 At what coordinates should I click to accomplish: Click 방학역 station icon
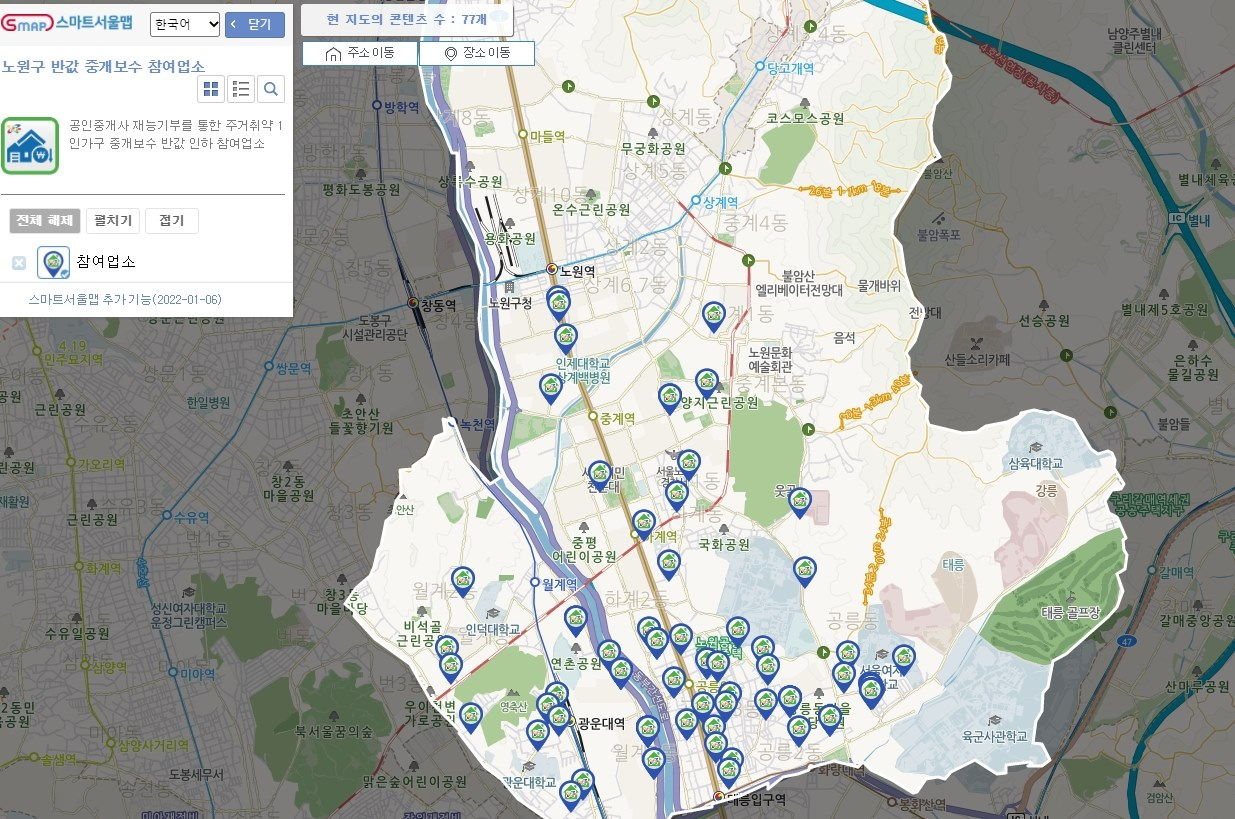click(377, 105)
